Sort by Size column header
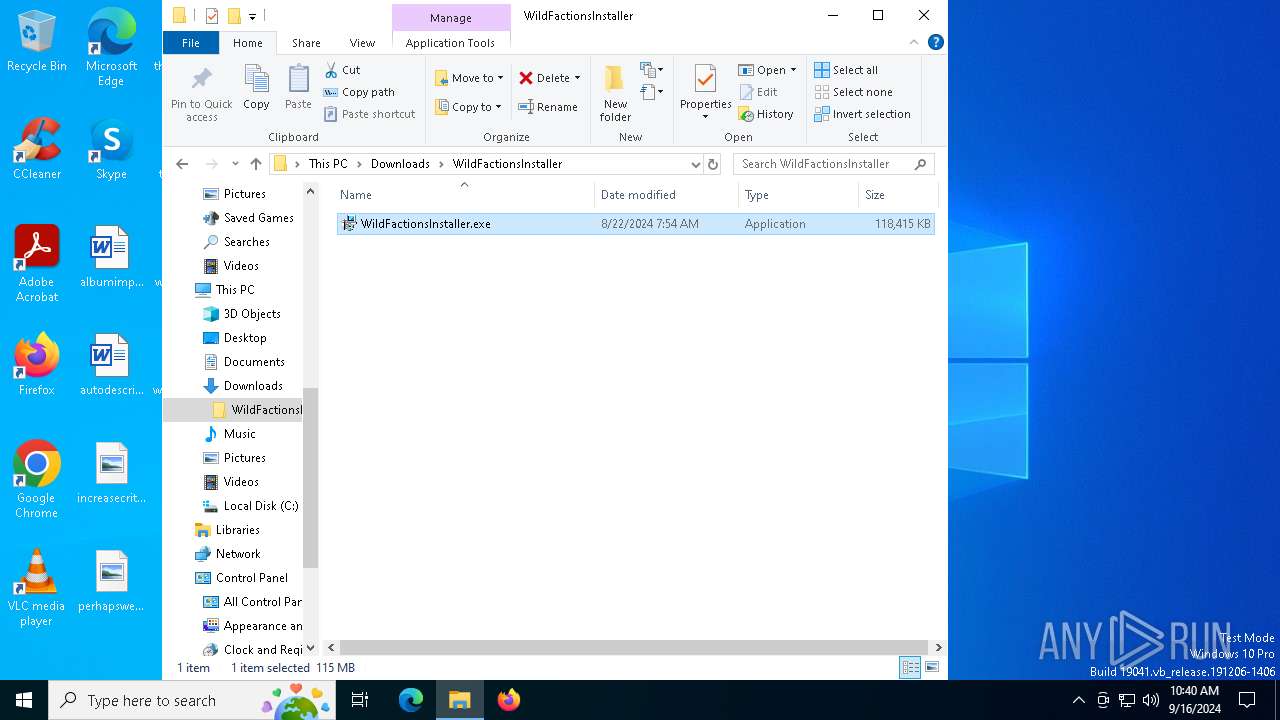The width and height of the screenshot is (1280, 720). (898, 195)
